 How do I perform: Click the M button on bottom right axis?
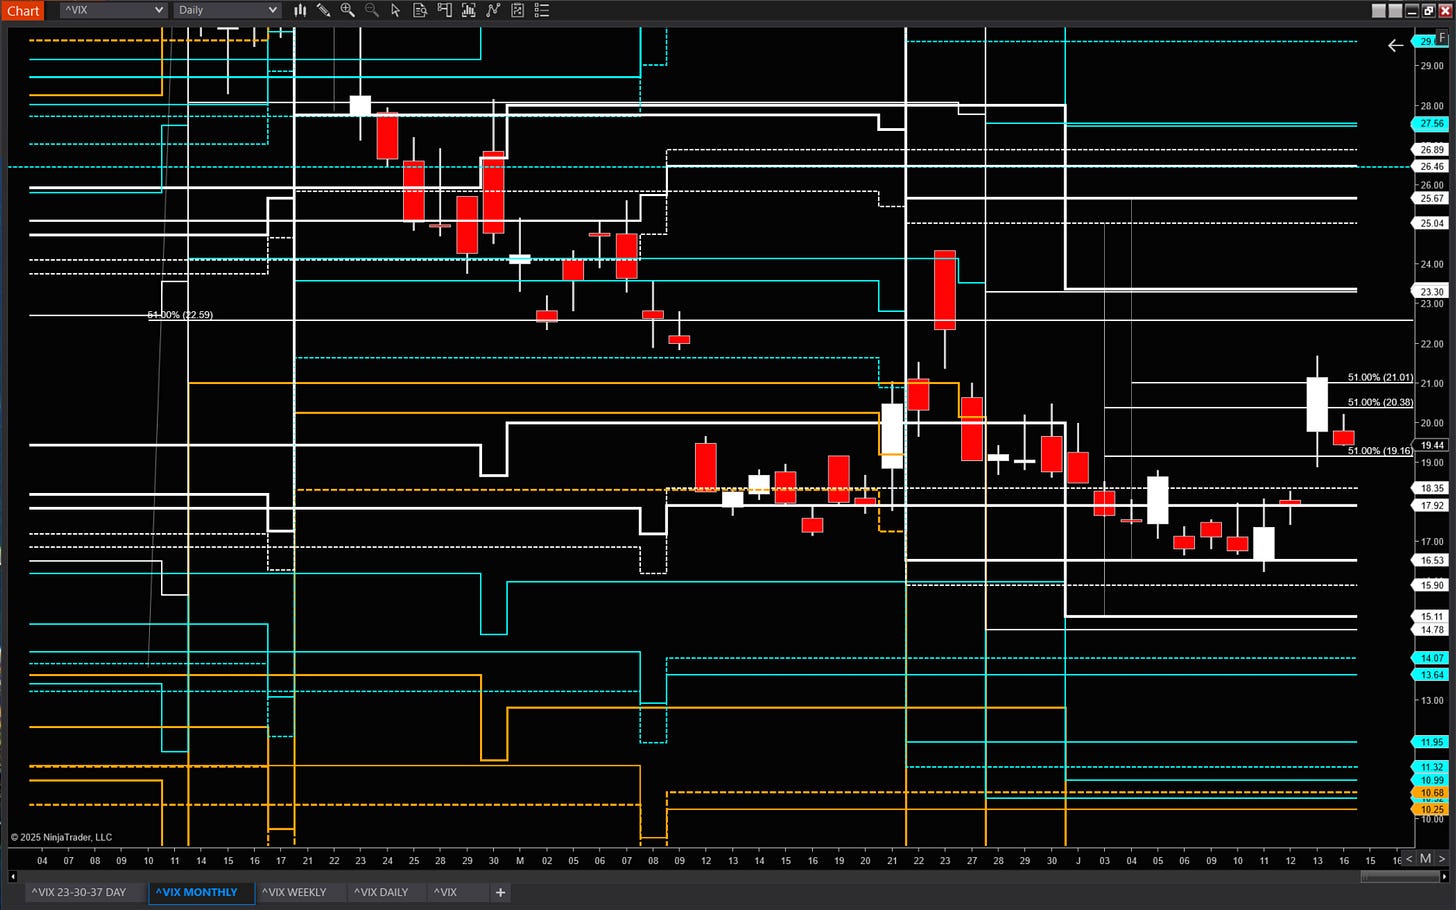pyautogui.click(x=1425, y=858)
